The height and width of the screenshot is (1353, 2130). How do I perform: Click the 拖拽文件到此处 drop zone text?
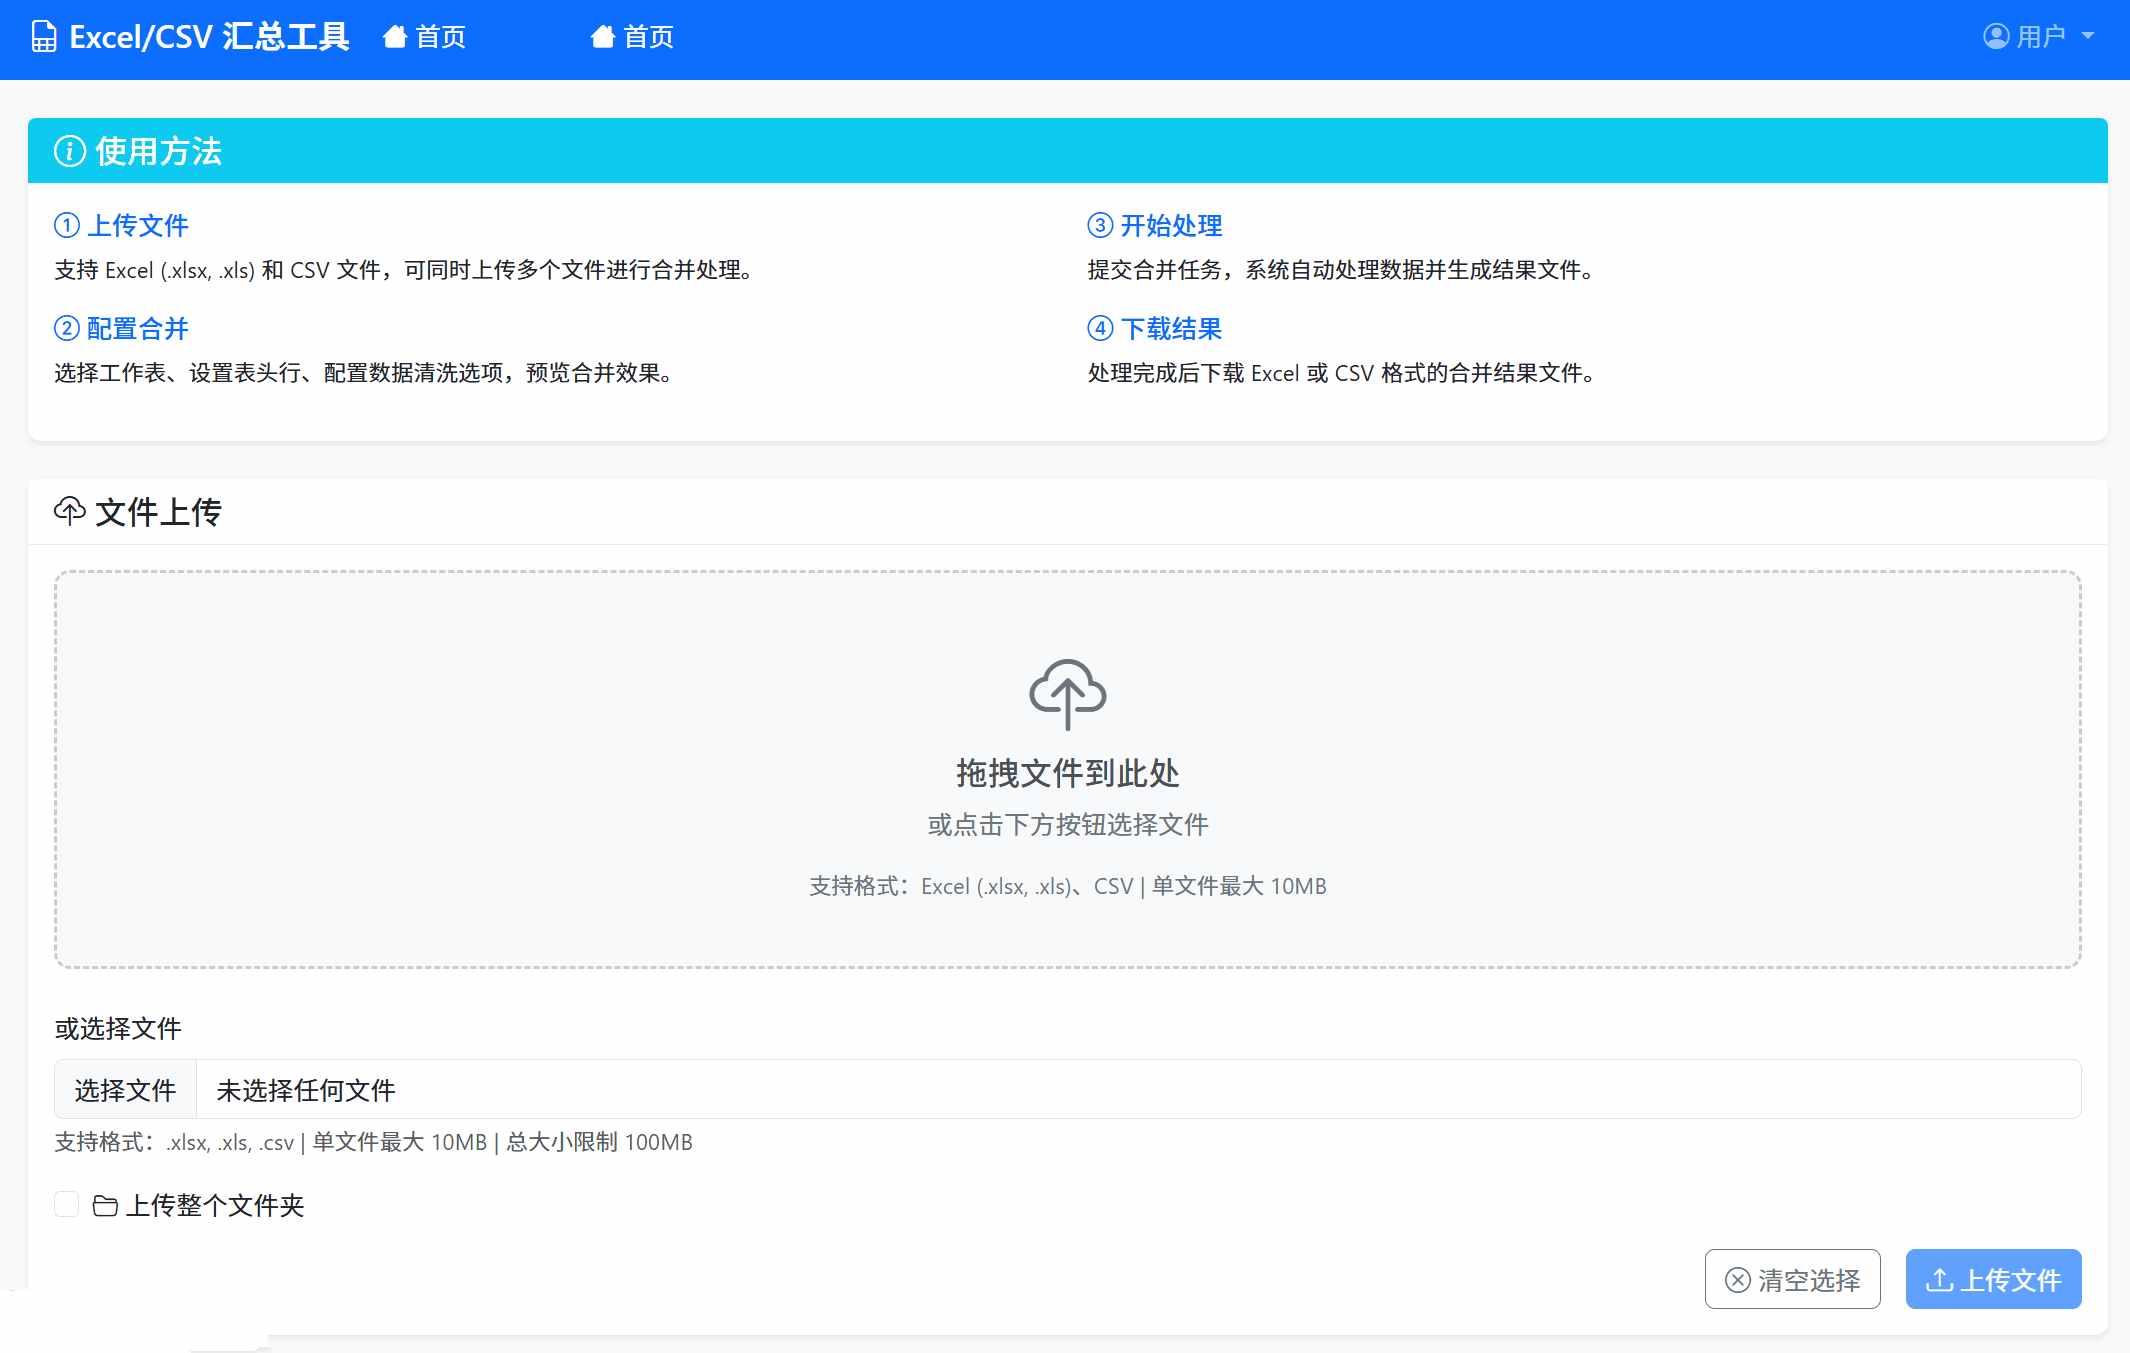(1067, 773)
